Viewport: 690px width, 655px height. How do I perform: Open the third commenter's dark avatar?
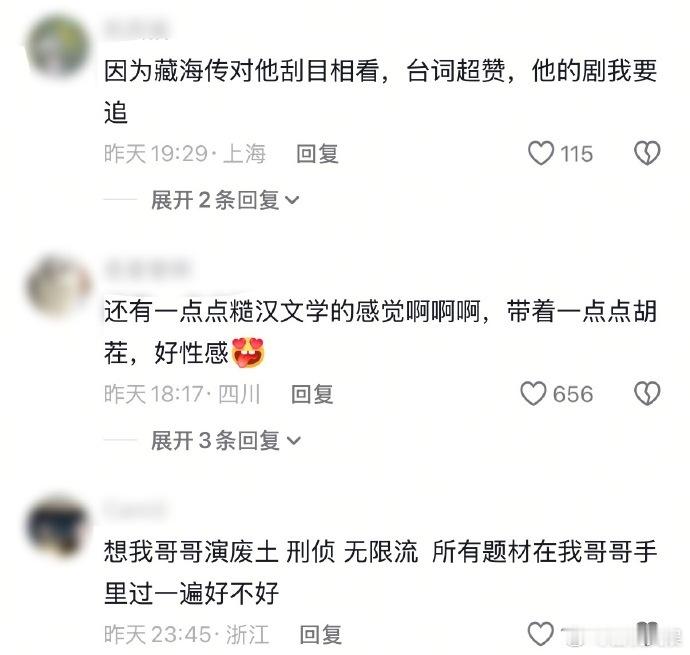click(58, 526)
